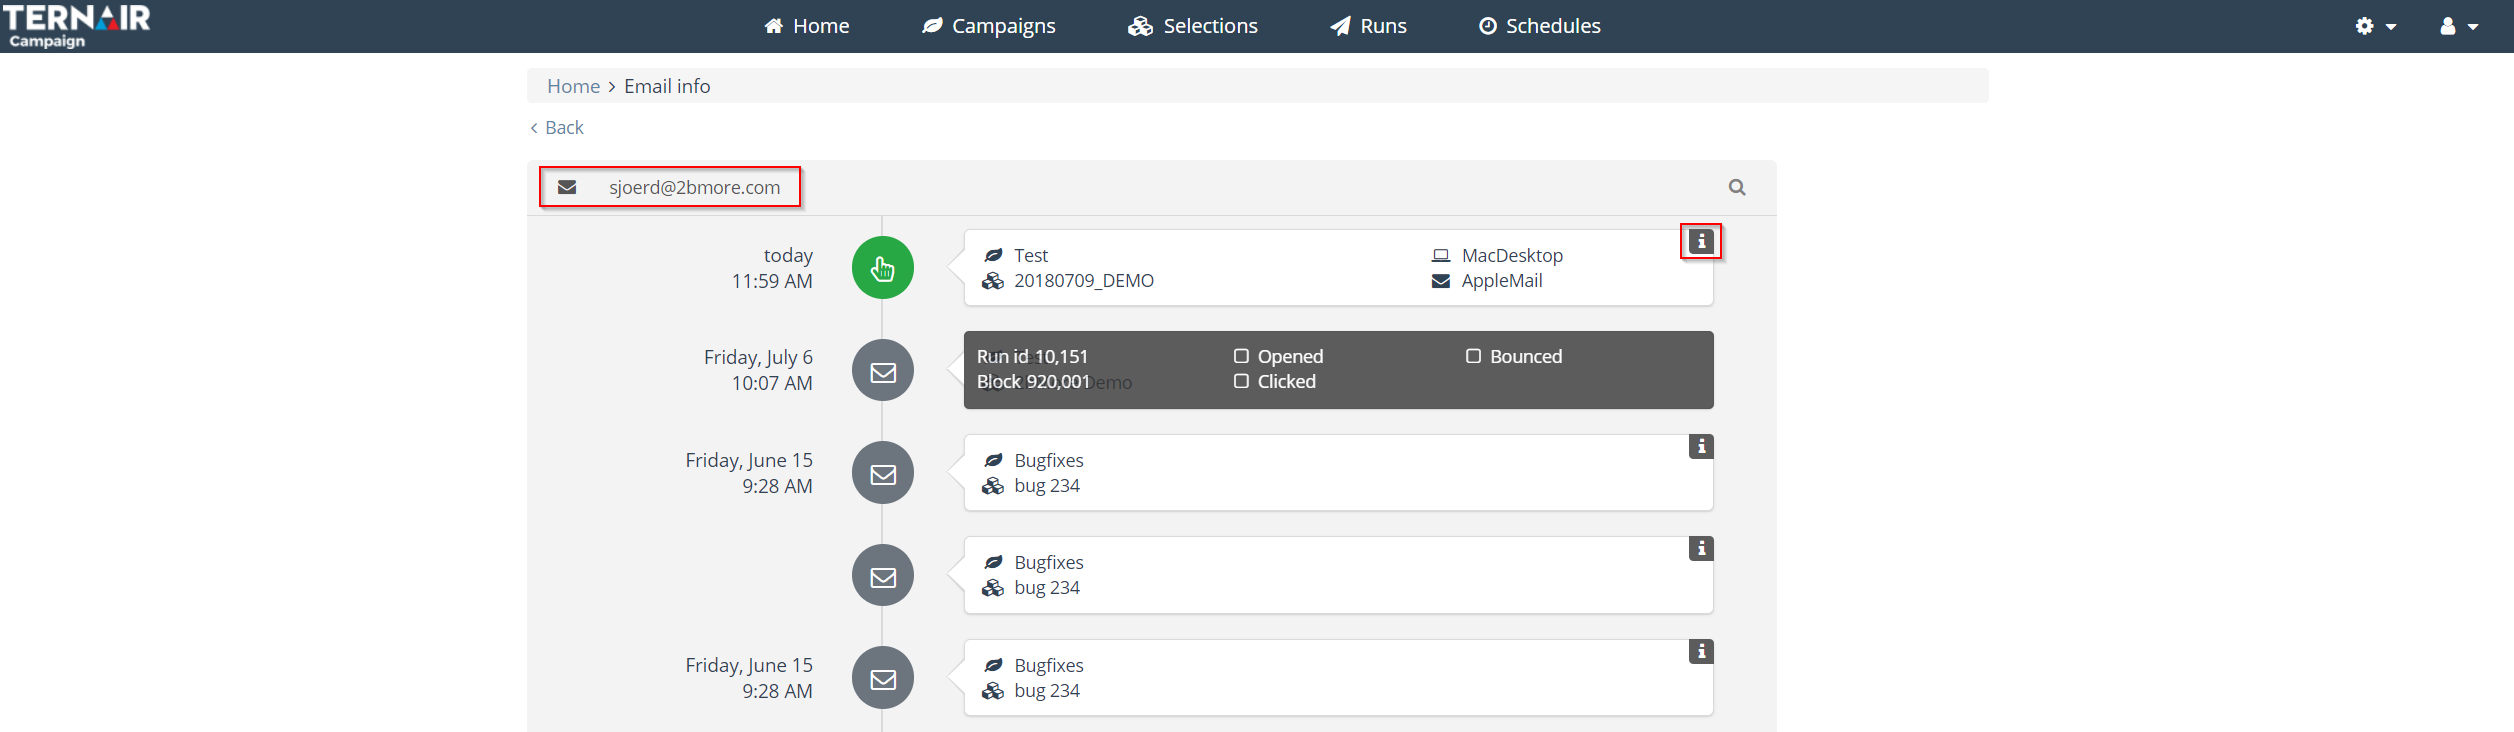Open the settings gear dropdown
This screenshot has width=2514, height=732.
coord(2375,26)
